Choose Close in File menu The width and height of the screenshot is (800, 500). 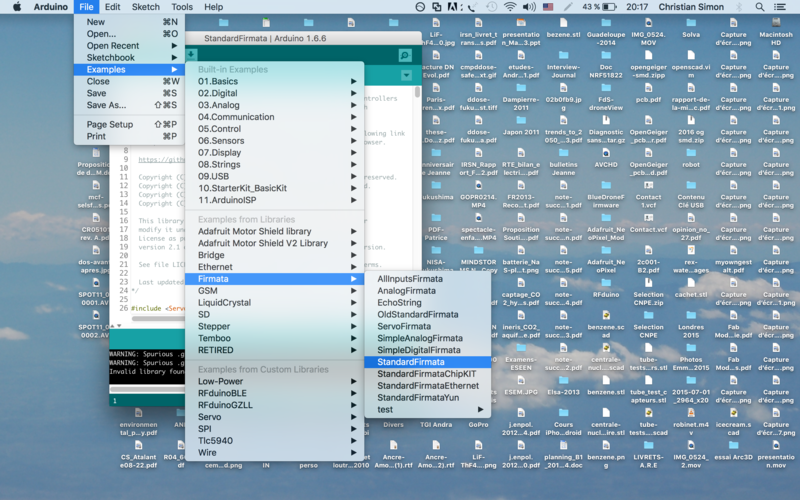point(130,81)
